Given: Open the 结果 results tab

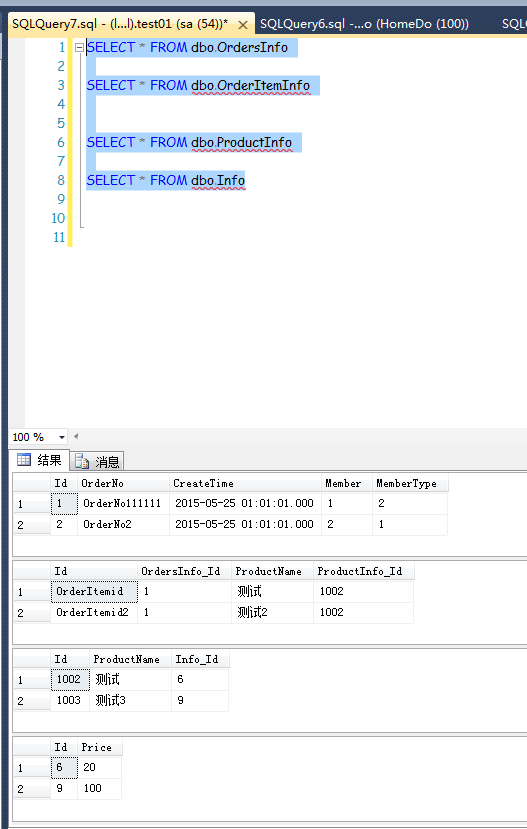Looking at the screenshot, I should tap(39, 460).
